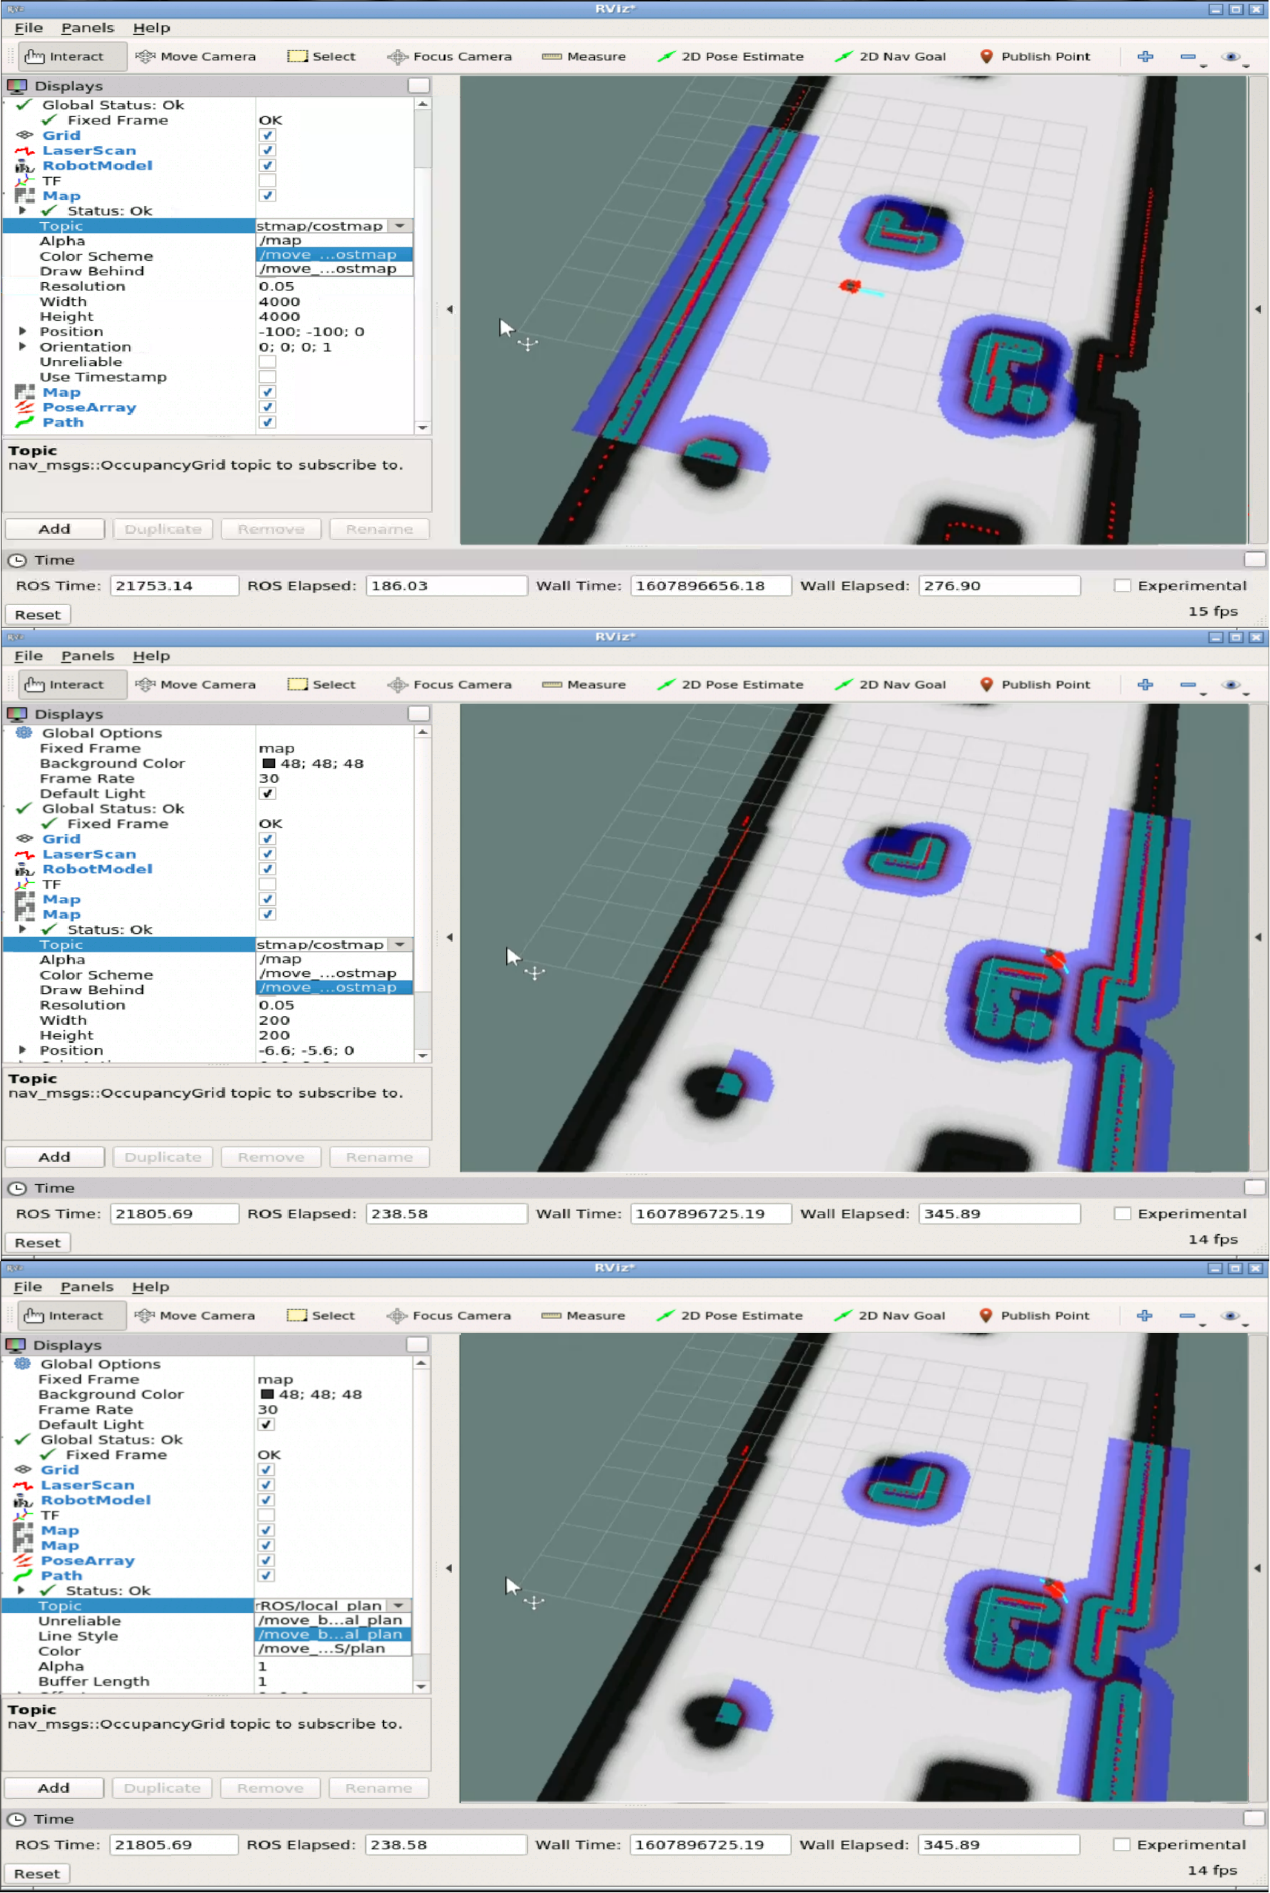Click Reset button in top RViz window
1270x1893 pixels.
(38, 615)
